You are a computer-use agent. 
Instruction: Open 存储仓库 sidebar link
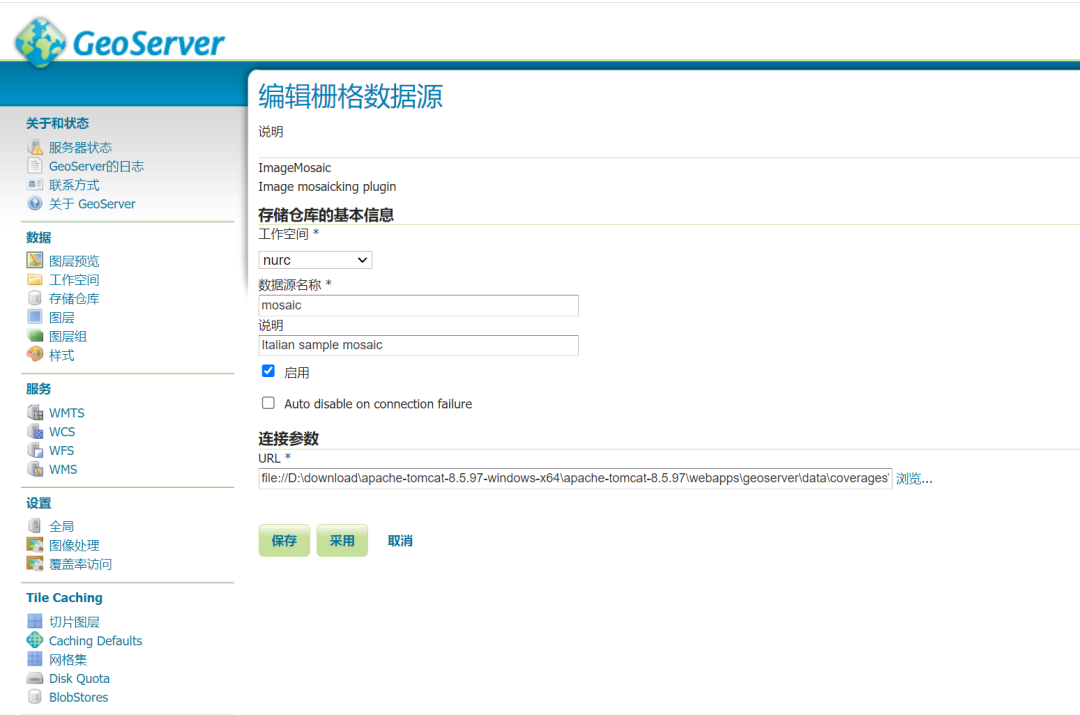74,298
